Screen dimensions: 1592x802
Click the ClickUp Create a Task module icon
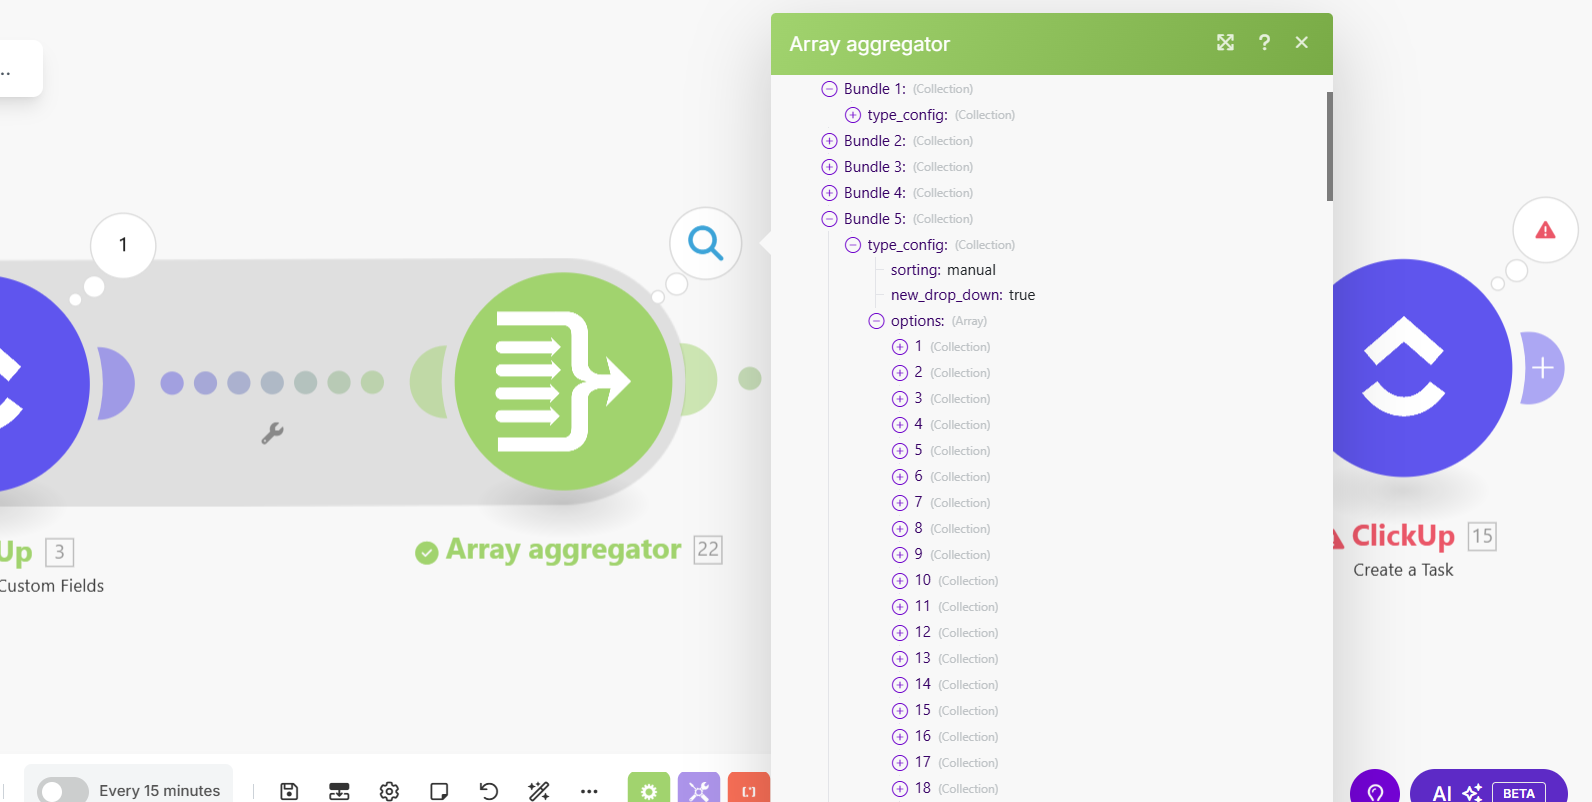click(1404, 368)
